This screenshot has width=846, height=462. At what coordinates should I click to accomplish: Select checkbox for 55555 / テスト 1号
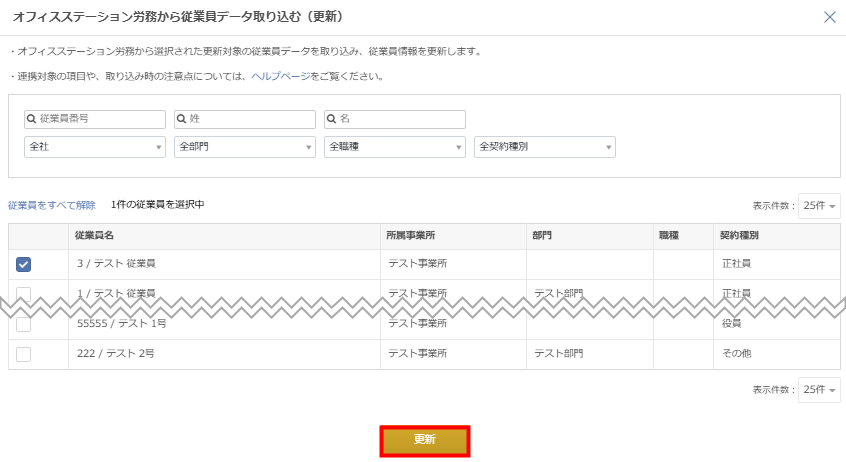click(x=24, y=325)
